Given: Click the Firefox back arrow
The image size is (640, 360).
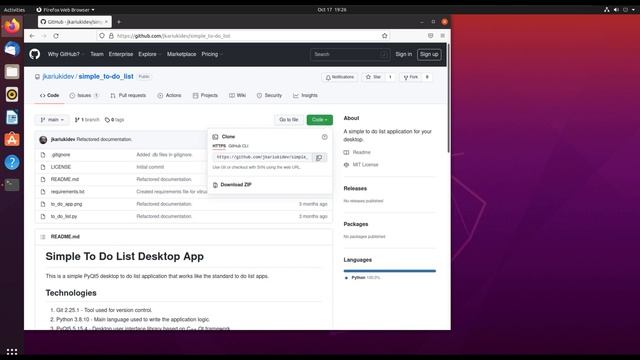Looking at the screenshot, I should [32, 36].
